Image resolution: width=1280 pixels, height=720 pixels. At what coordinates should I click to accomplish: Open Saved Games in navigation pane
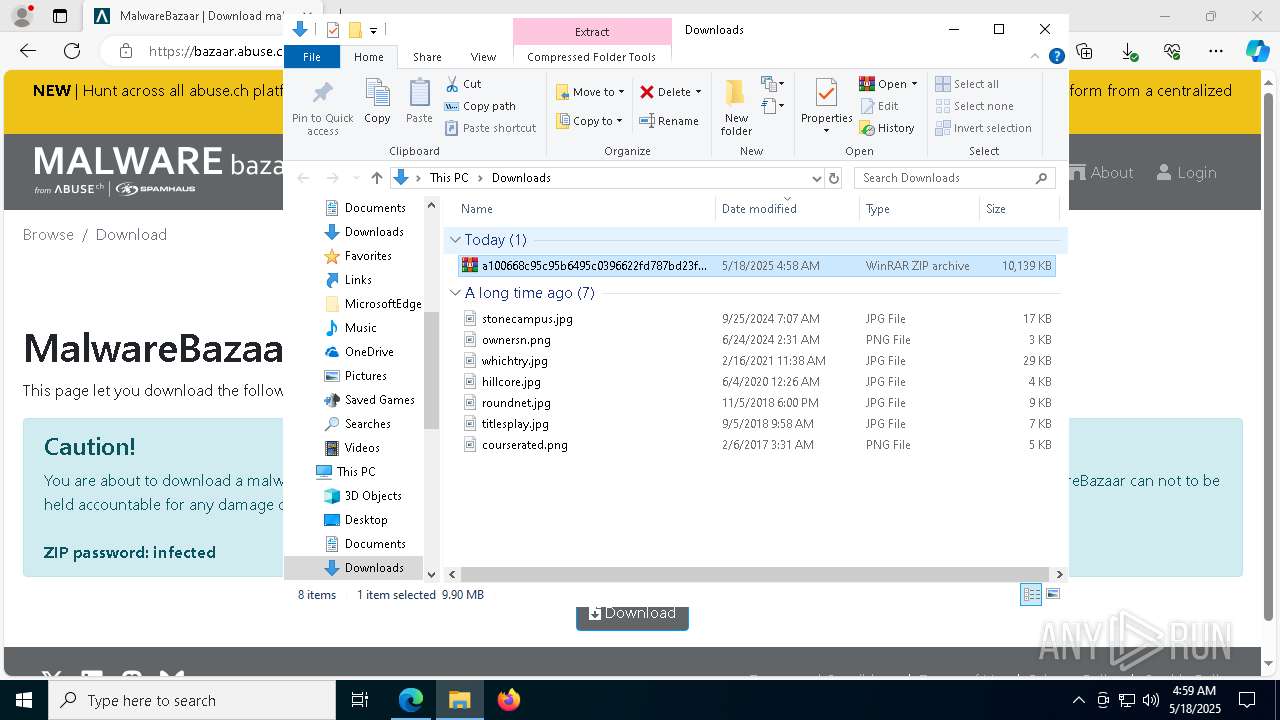pyautogui.click(x=379, y=400)
